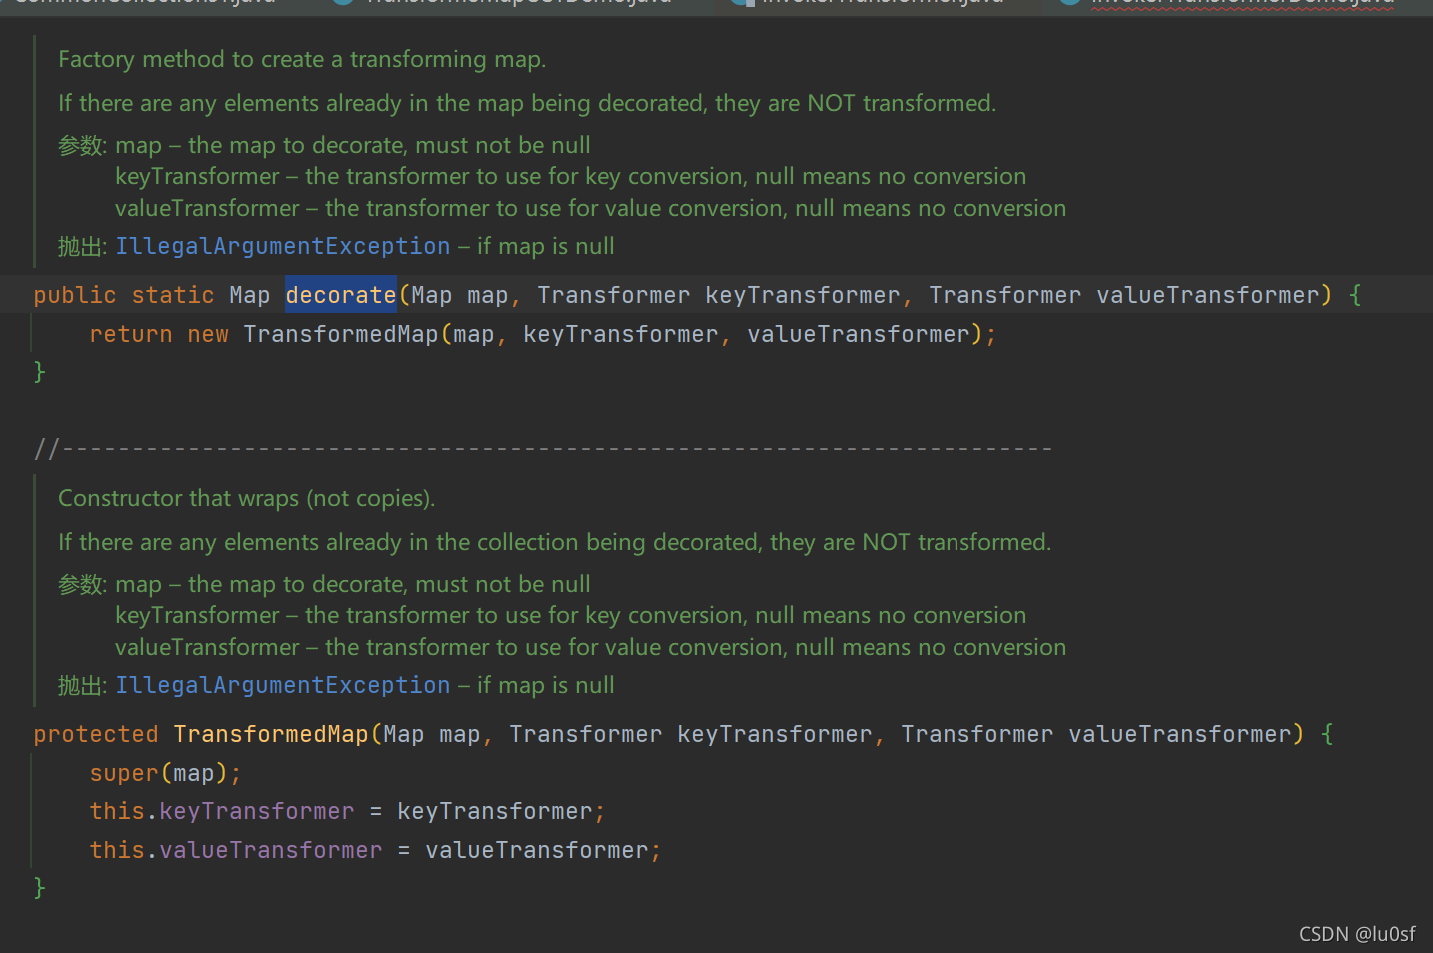Click TransformedMap in the return new statement
1433x953 pixels.
click(341, 334)
